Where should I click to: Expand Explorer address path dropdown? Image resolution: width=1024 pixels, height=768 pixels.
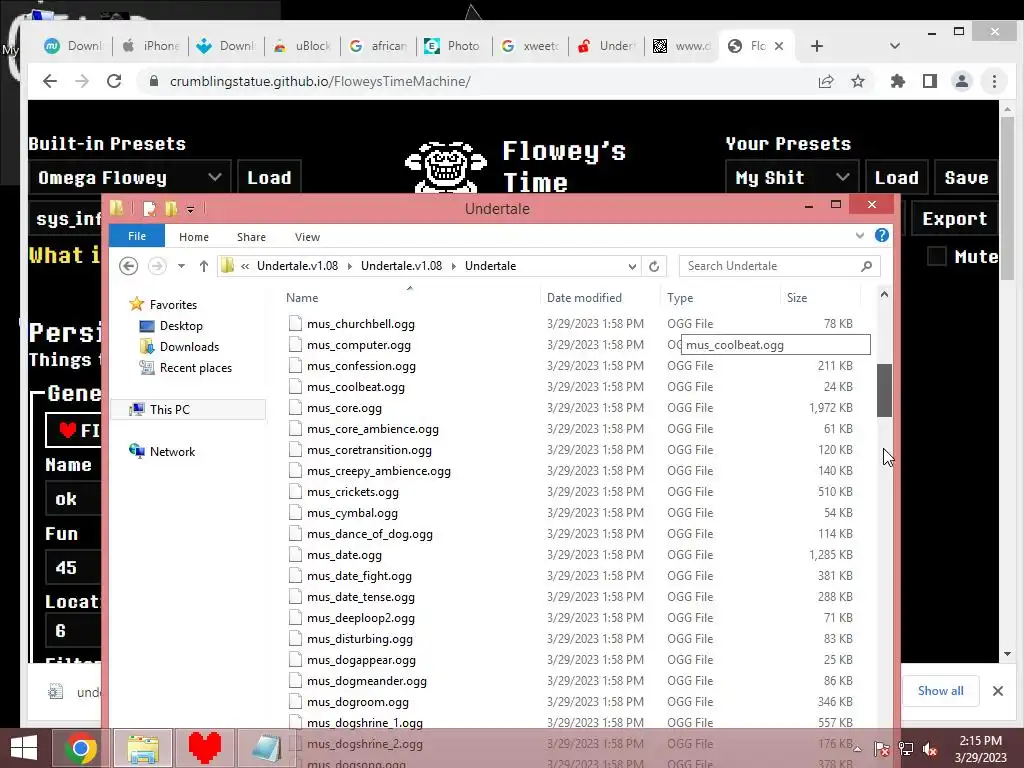click(x=632, y=266)
